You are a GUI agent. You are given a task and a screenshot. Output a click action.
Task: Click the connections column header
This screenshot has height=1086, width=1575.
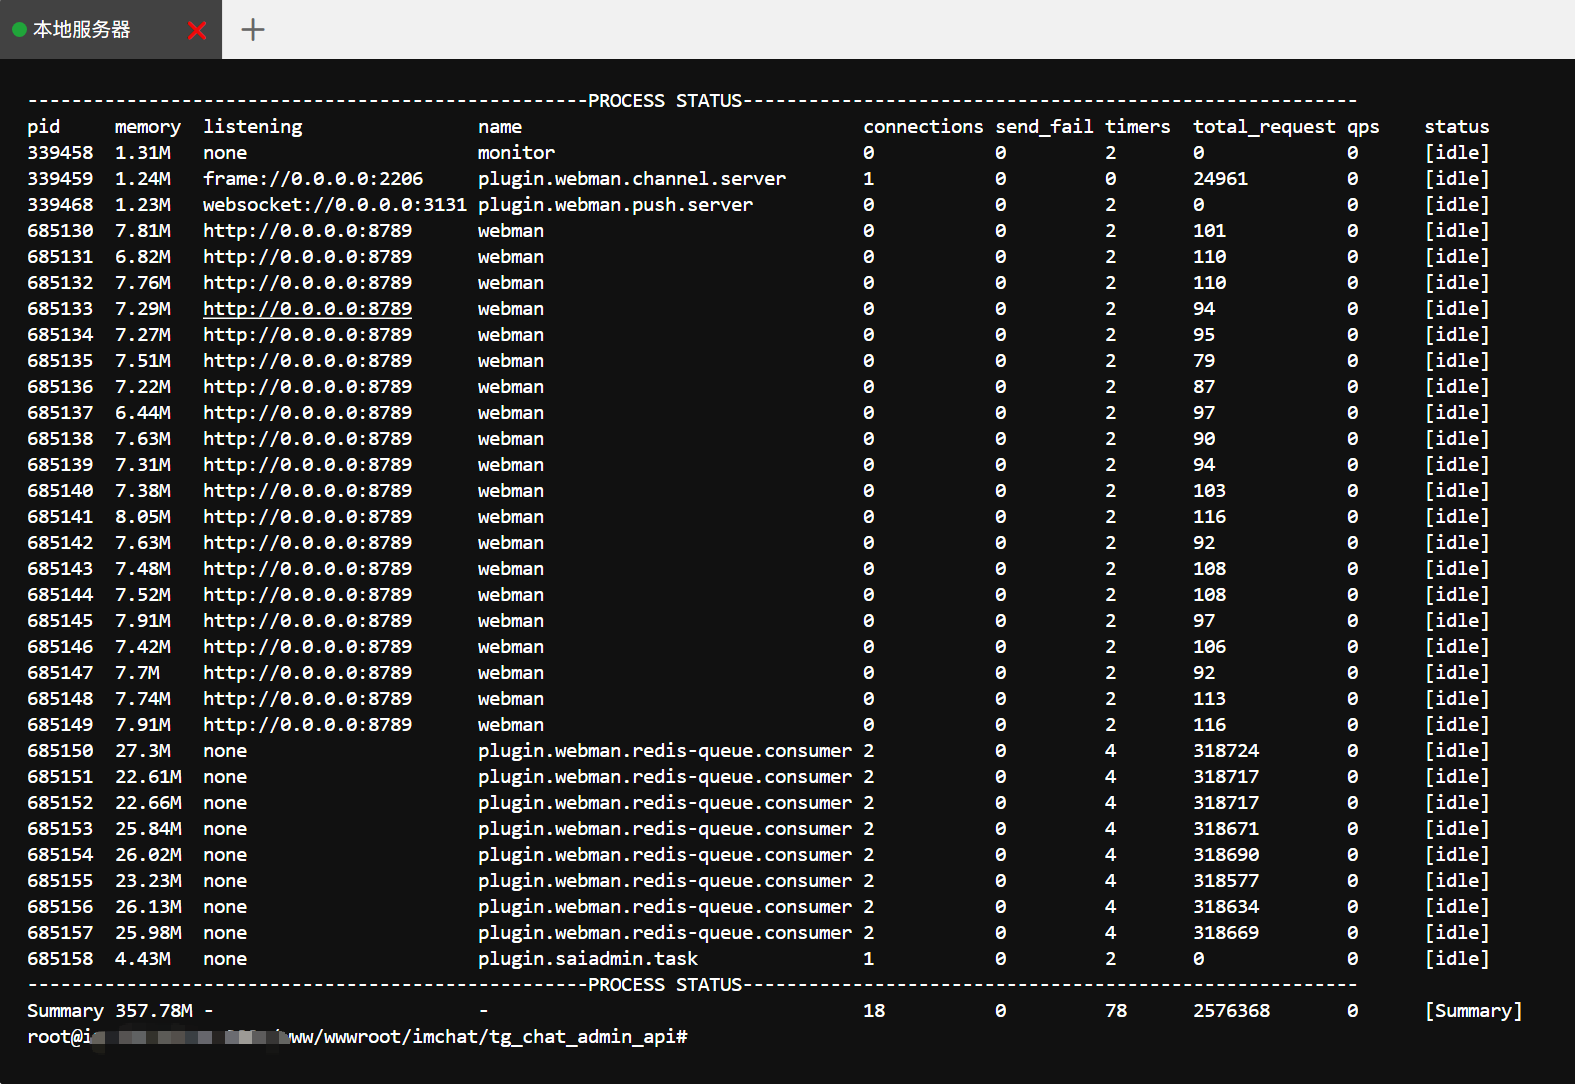pyautogui.click(x=922, y=127)
